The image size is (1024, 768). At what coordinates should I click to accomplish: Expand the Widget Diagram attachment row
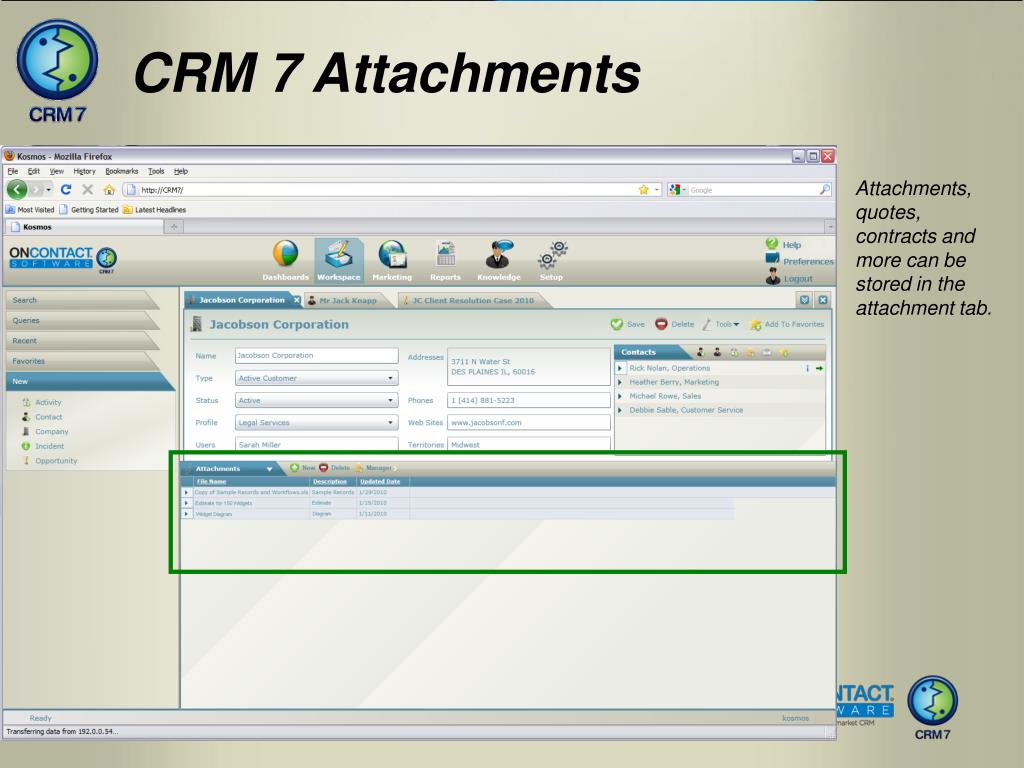[x=186, y=514]
